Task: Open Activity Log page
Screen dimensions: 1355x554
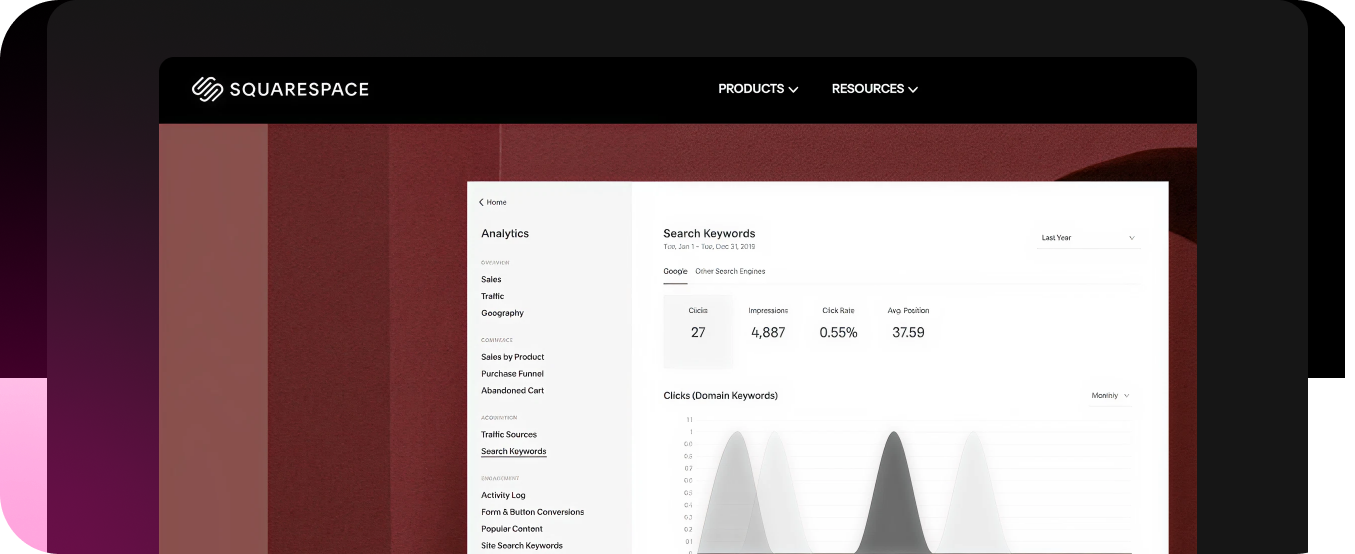Action: (503, 496)
